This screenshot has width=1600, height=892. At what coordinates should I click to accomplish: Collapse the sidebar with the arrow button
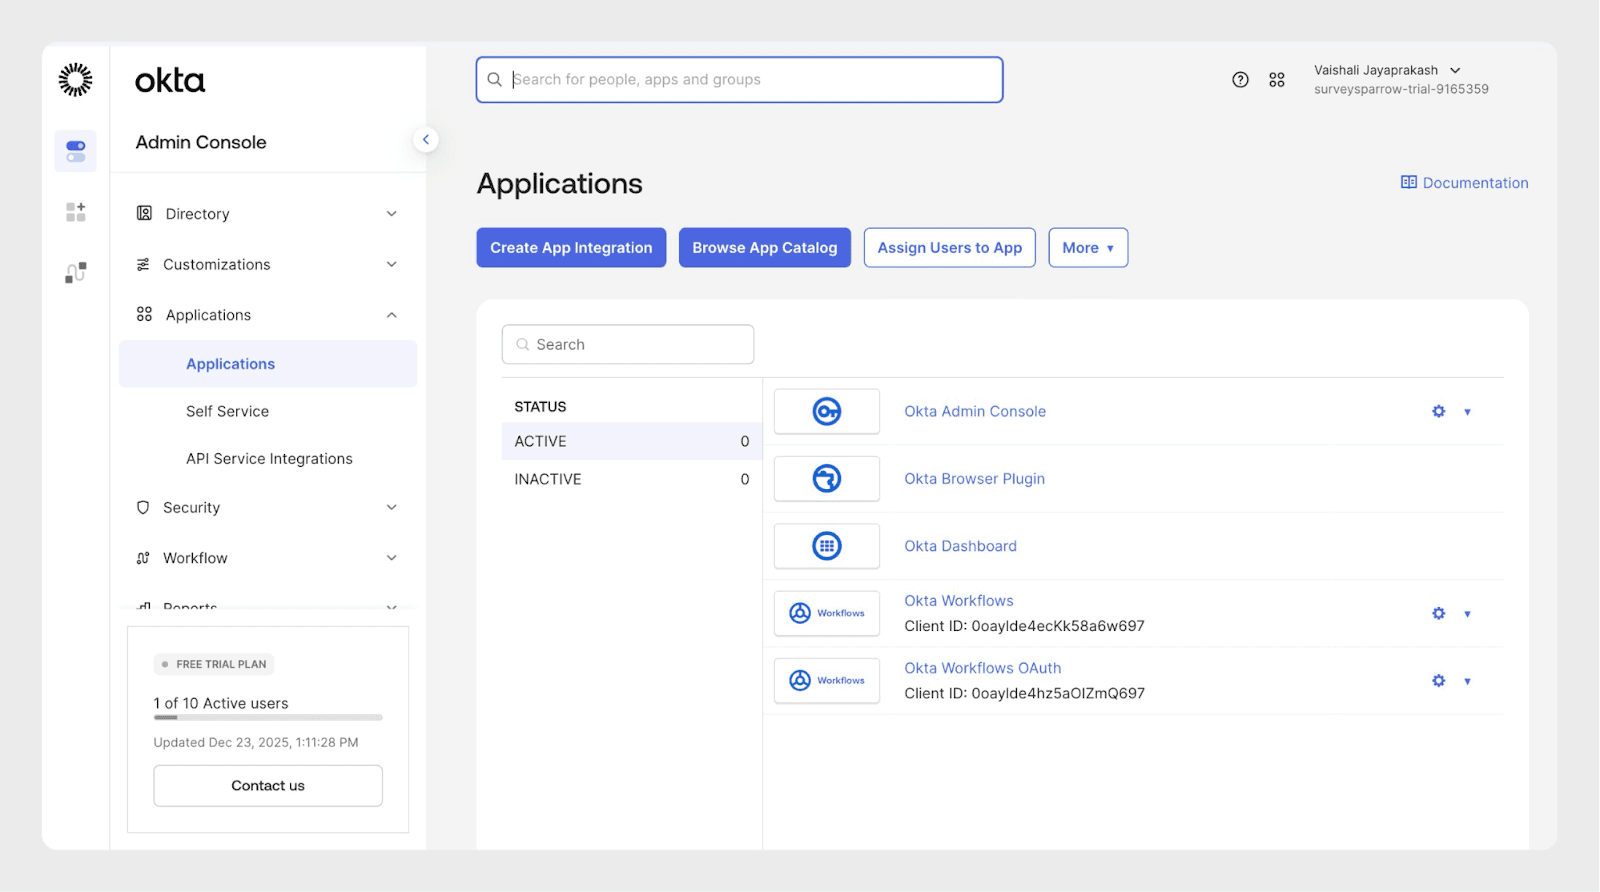pyautogui.click(x=426, y=140)
